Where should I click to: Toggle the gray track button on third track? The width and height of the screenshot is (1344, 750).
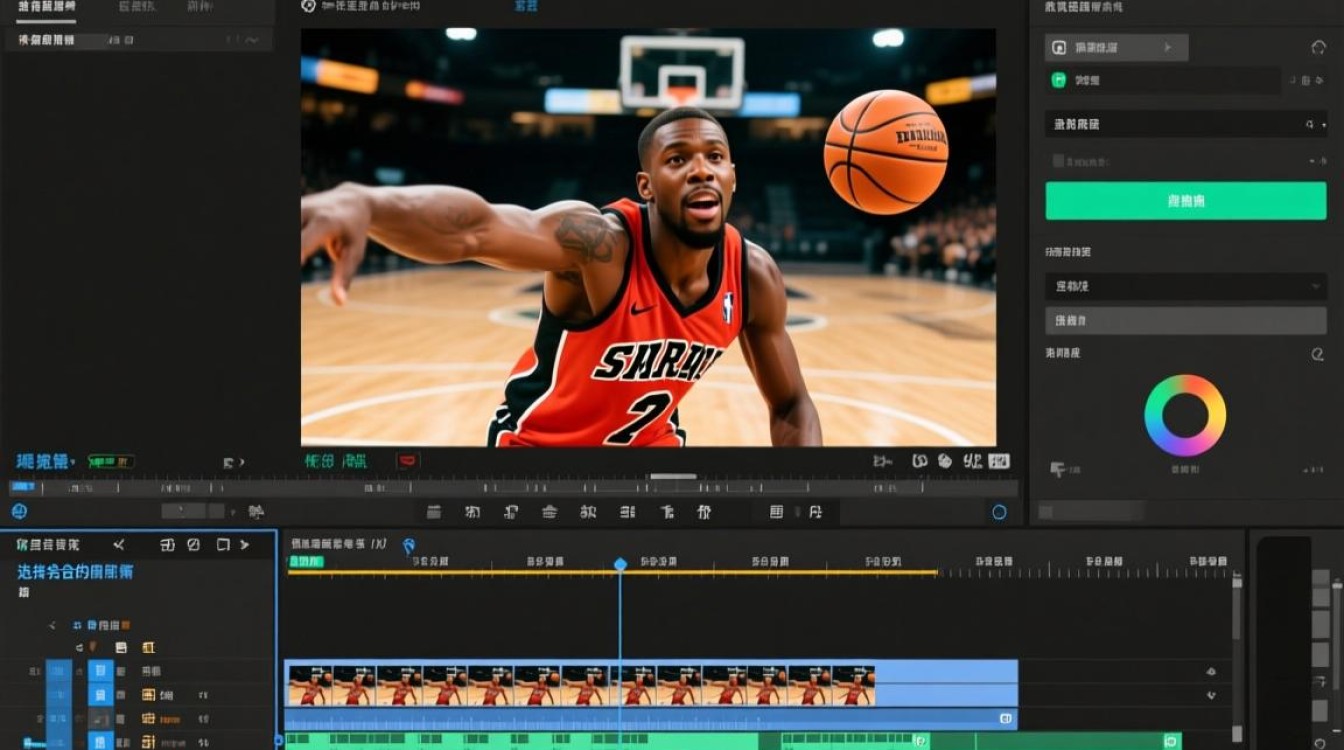(101, 718)
